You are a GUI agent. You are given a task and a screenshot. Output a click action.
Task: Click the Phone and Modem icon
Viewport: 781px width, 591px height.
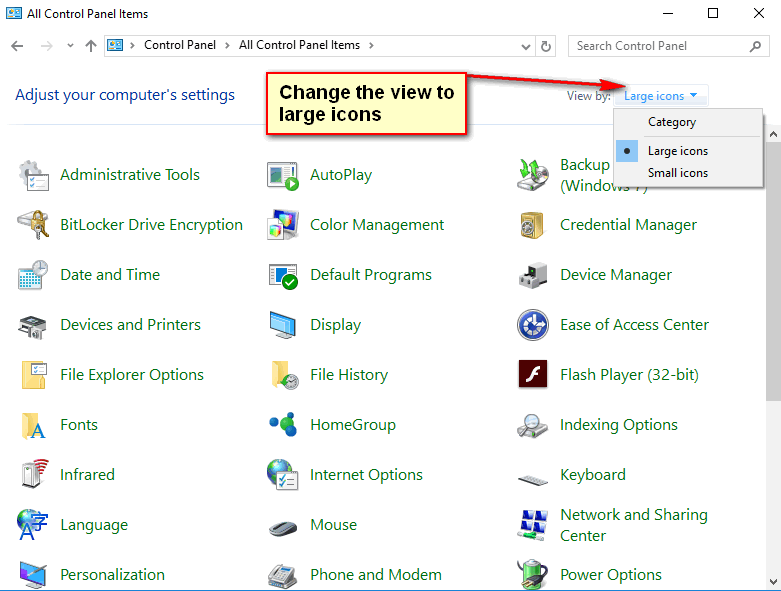point(282,577)
